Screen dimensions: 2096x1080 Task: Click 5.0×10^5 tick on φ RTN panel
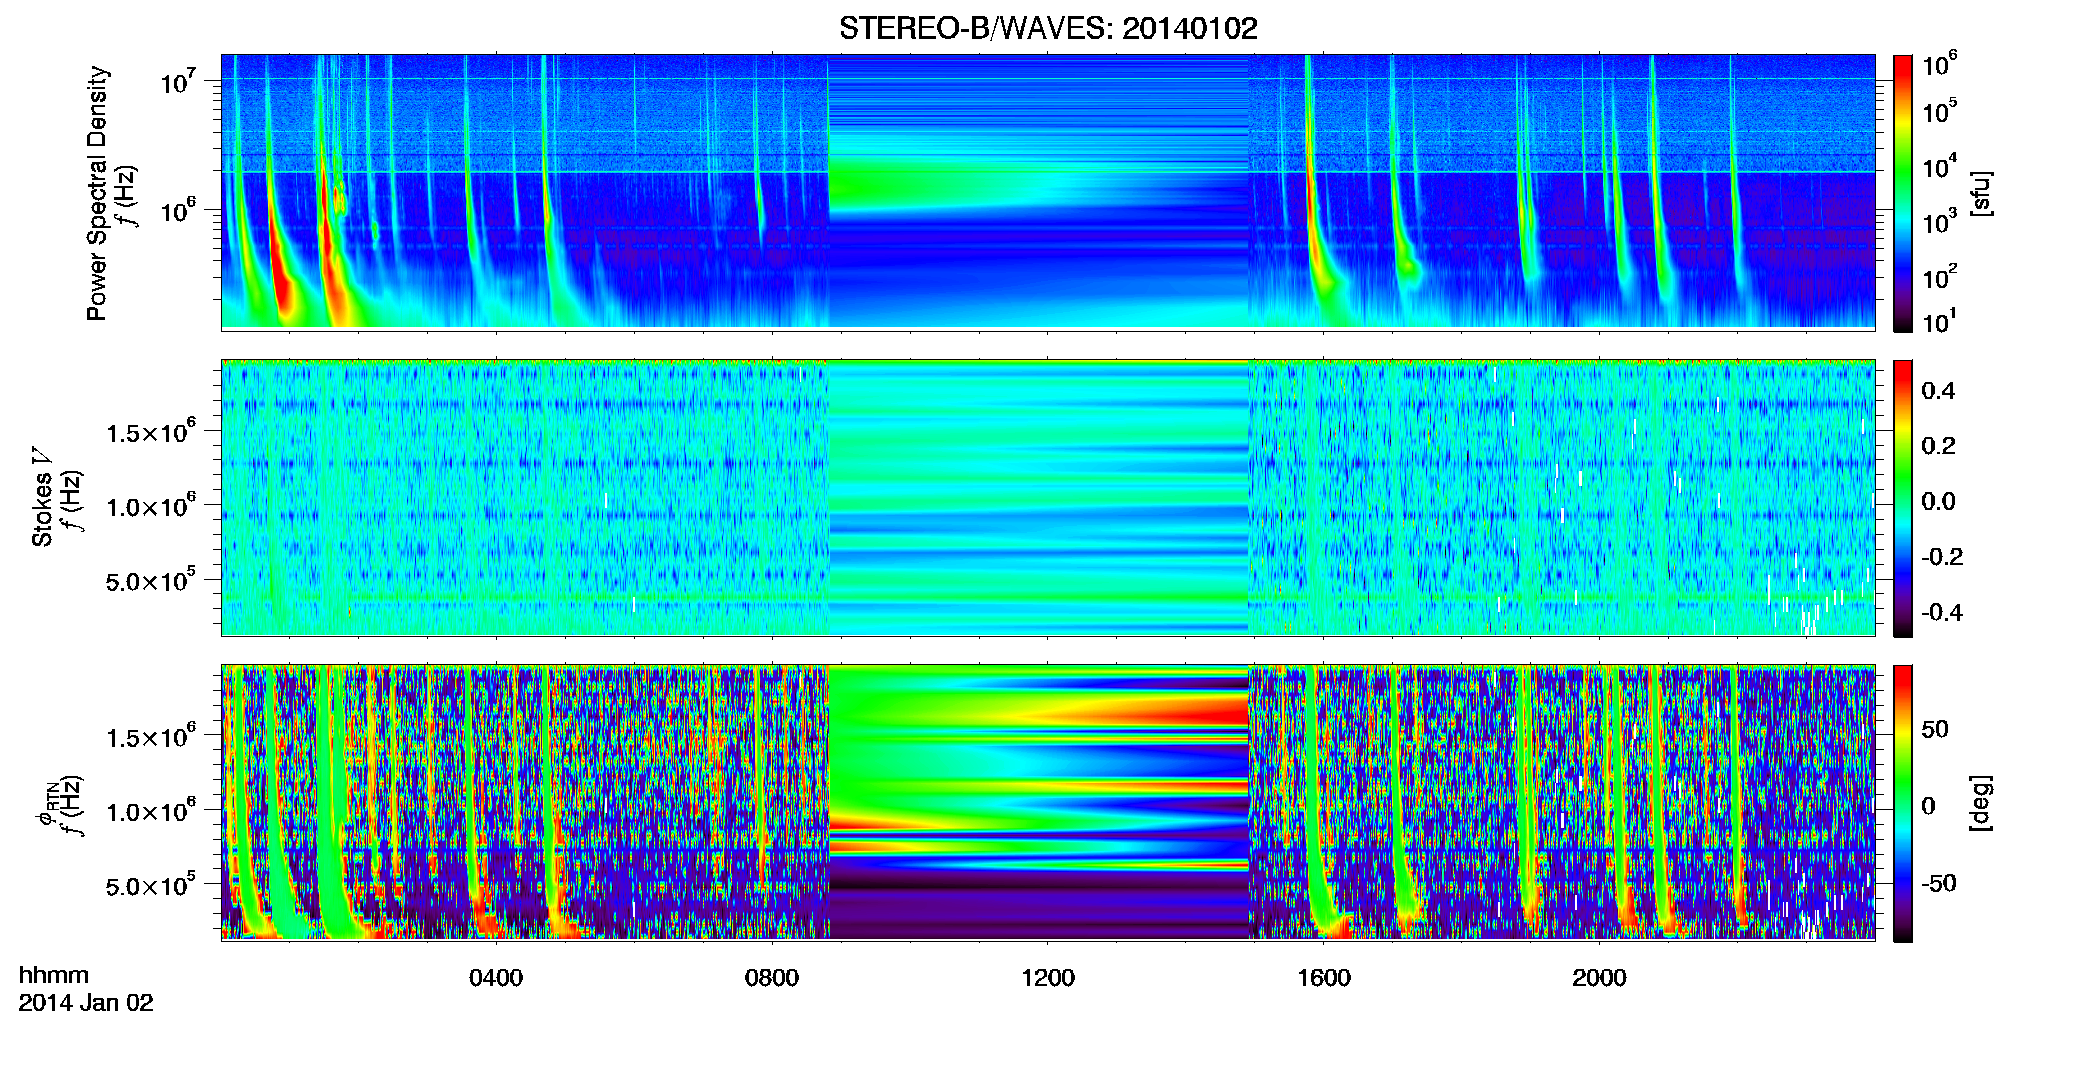pyautogui.click(x=151, y=886)
